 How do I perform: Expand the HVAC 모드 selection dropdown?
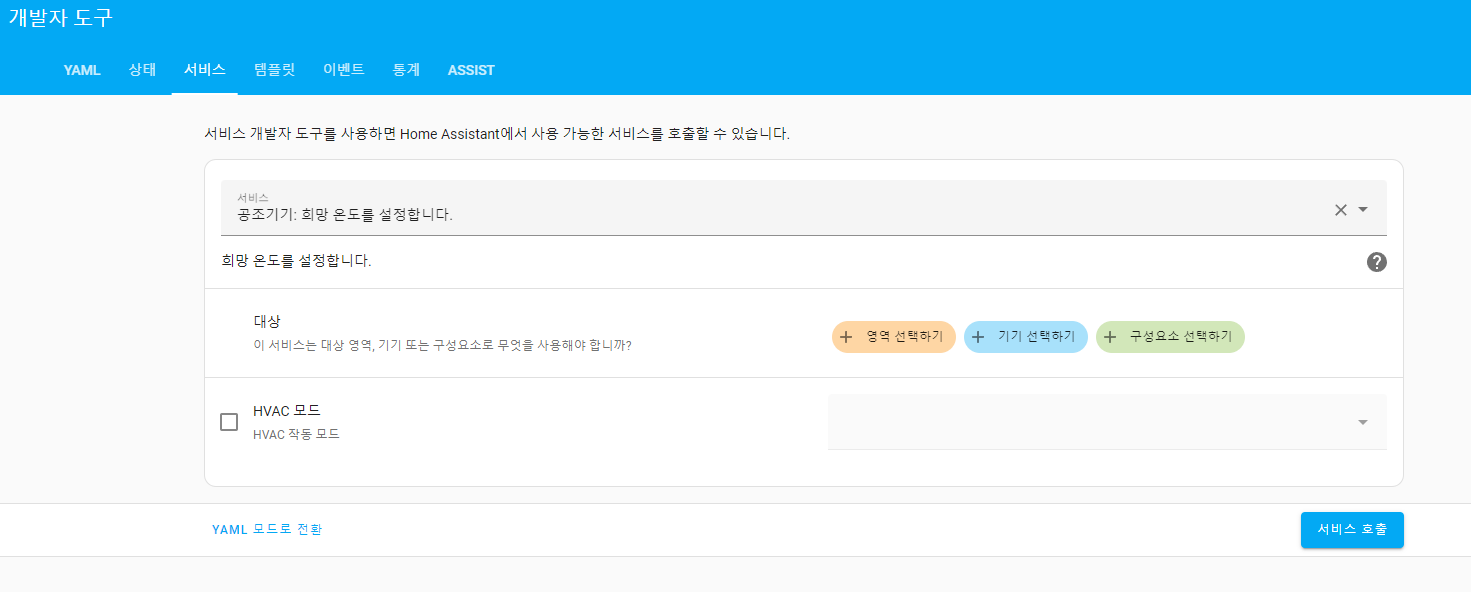point(1107,422)
